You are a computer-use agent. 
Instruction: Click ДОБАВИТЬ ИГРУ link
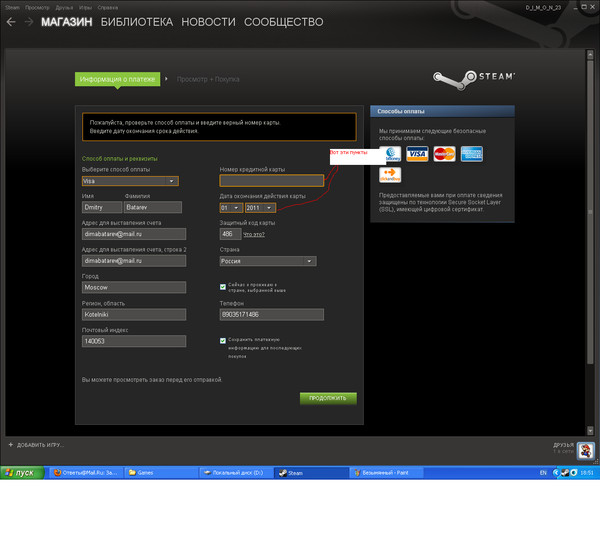pyautogui.click(x=40, y=445)
